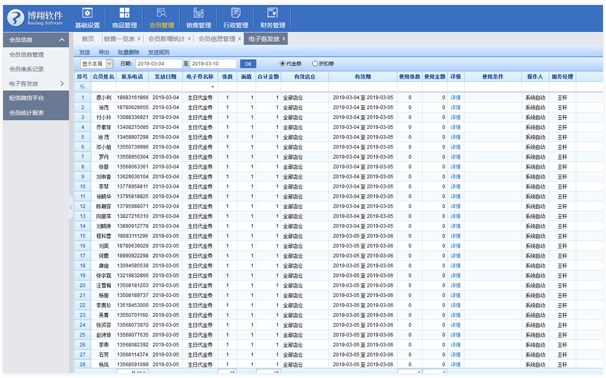Image resolution: width=606 pixels, height=378 pixels.
Task: Open 会员信息管理 in the sidebar
Action: click(x=26, y=54)
